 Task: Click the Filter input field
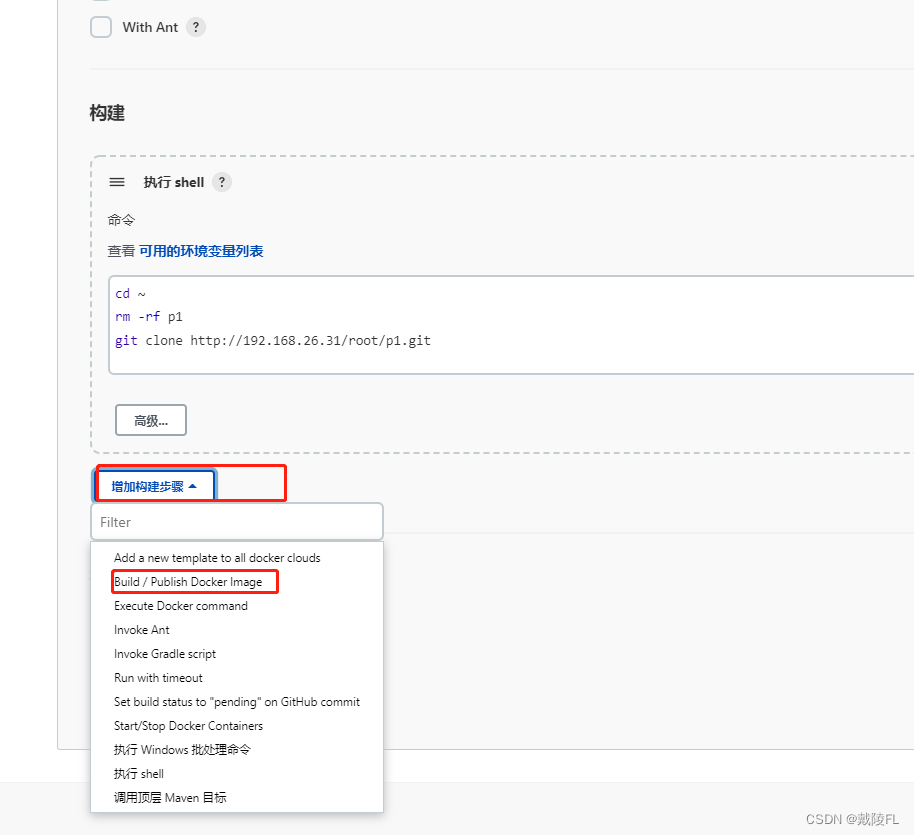(x=237, y=521)
